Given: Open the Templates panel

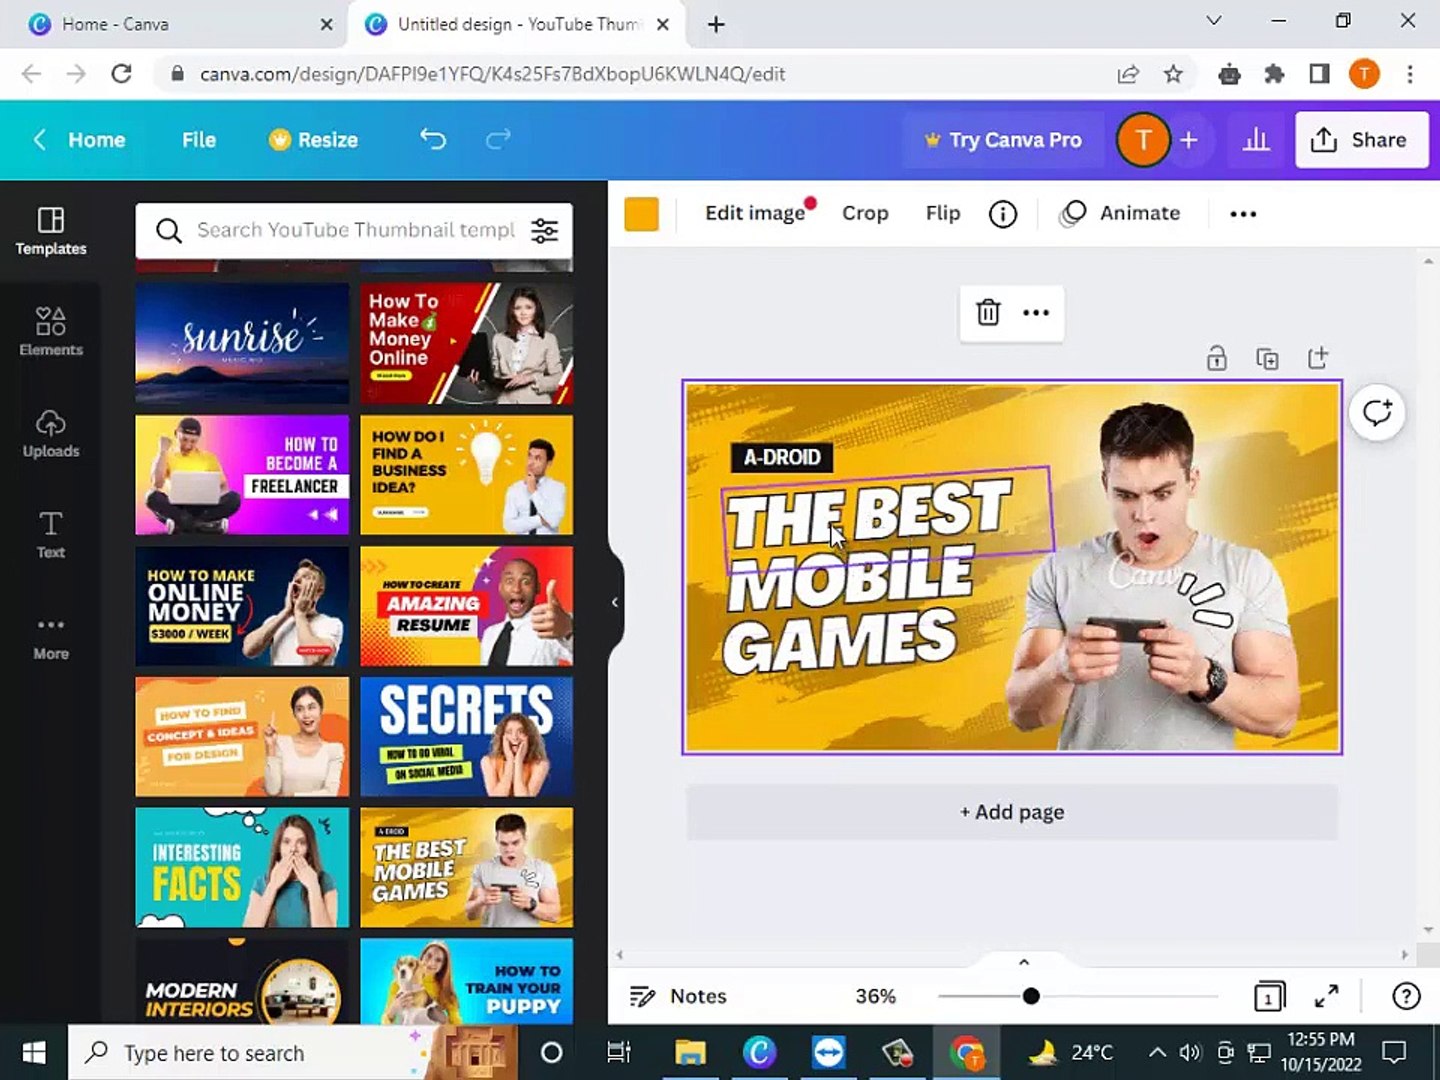Looking at the screenshot, I should (x=50, y=231).
